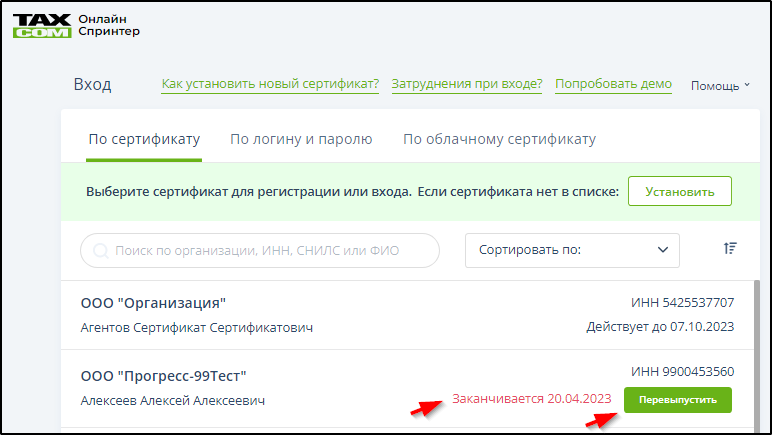Click the red Заканчивается 20.04.2023 notice
The height and width of the screenshot is (435, 772).
(531, 399)
